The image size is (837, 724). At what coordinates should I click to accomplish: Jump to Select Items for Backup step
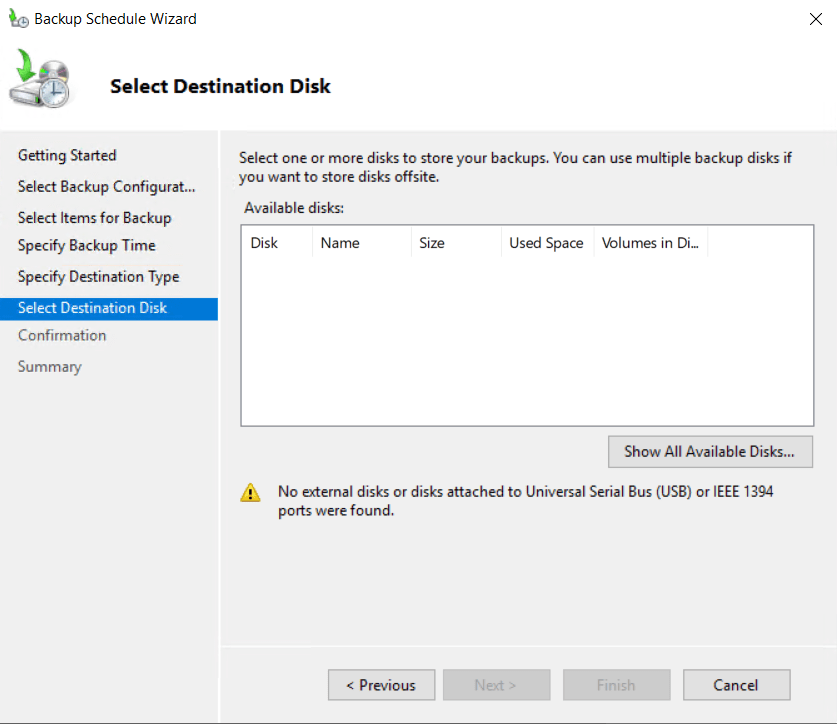94,218
